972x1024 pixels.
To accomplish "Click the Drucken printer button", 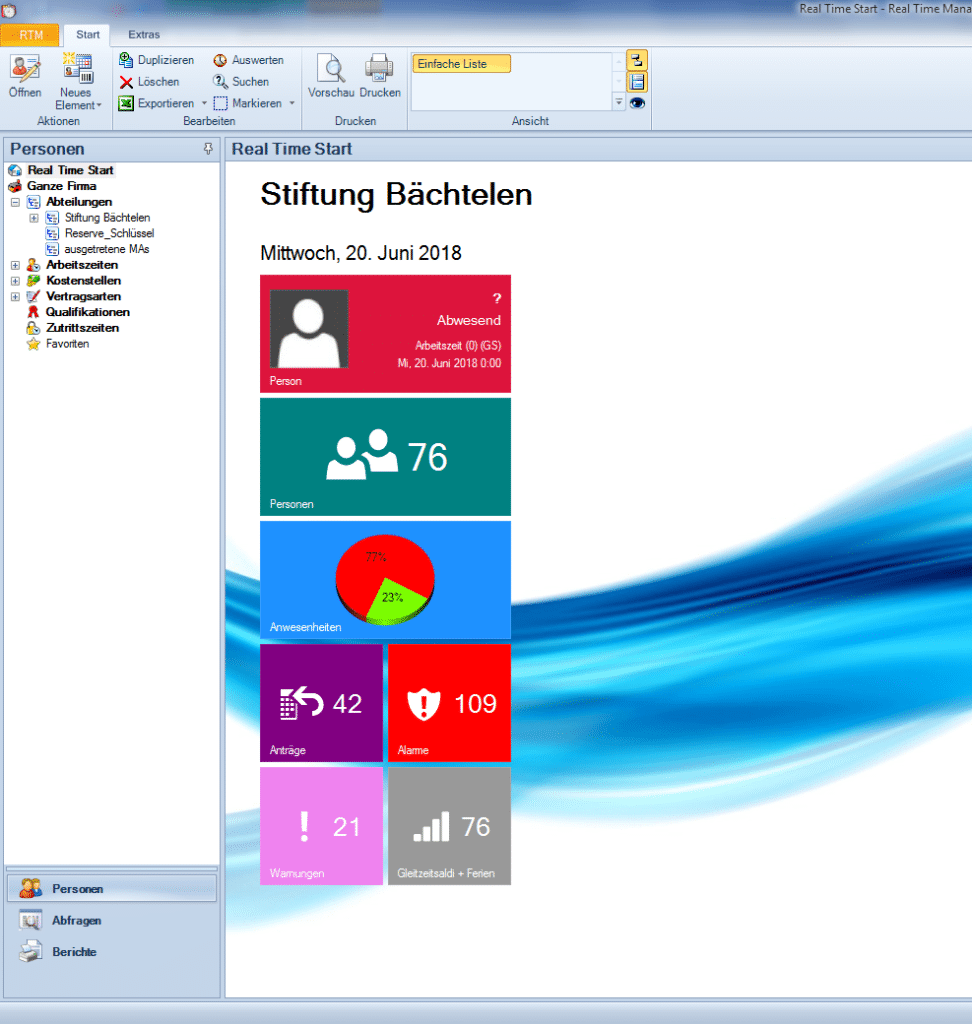I will point(380,76).
